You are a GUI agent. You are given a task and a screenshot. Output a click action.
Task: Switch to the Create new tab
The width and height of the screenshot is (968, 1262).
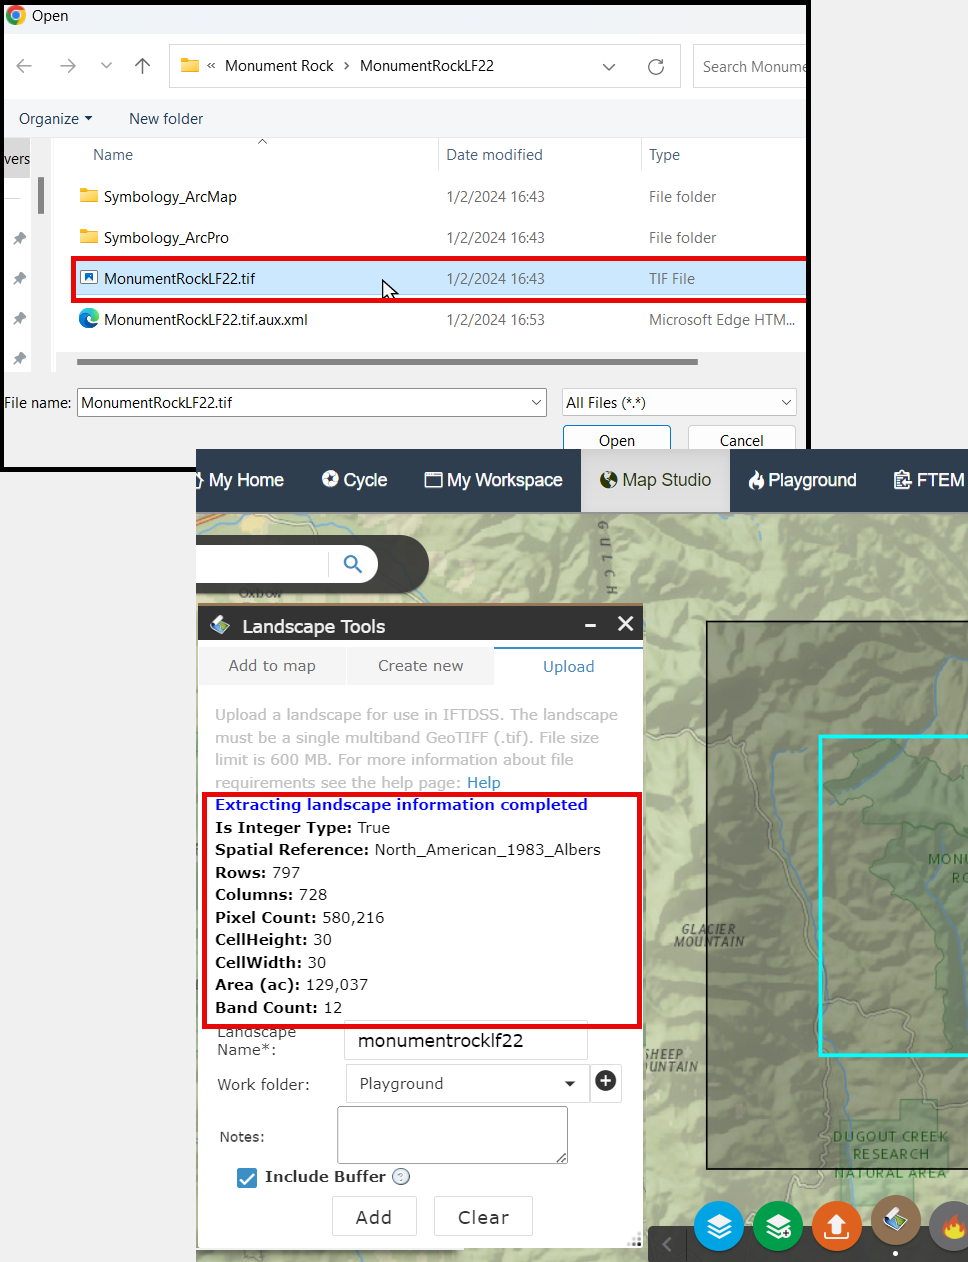tap(420, 665)
